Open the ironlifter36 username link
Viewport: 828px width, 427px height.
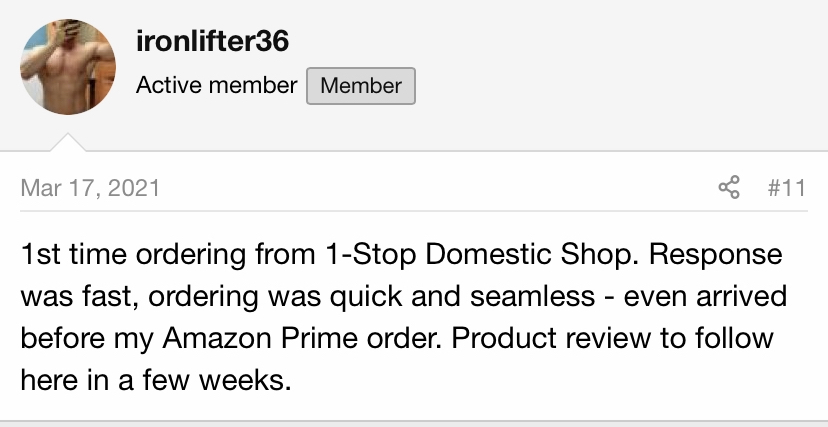pos(212,41)
